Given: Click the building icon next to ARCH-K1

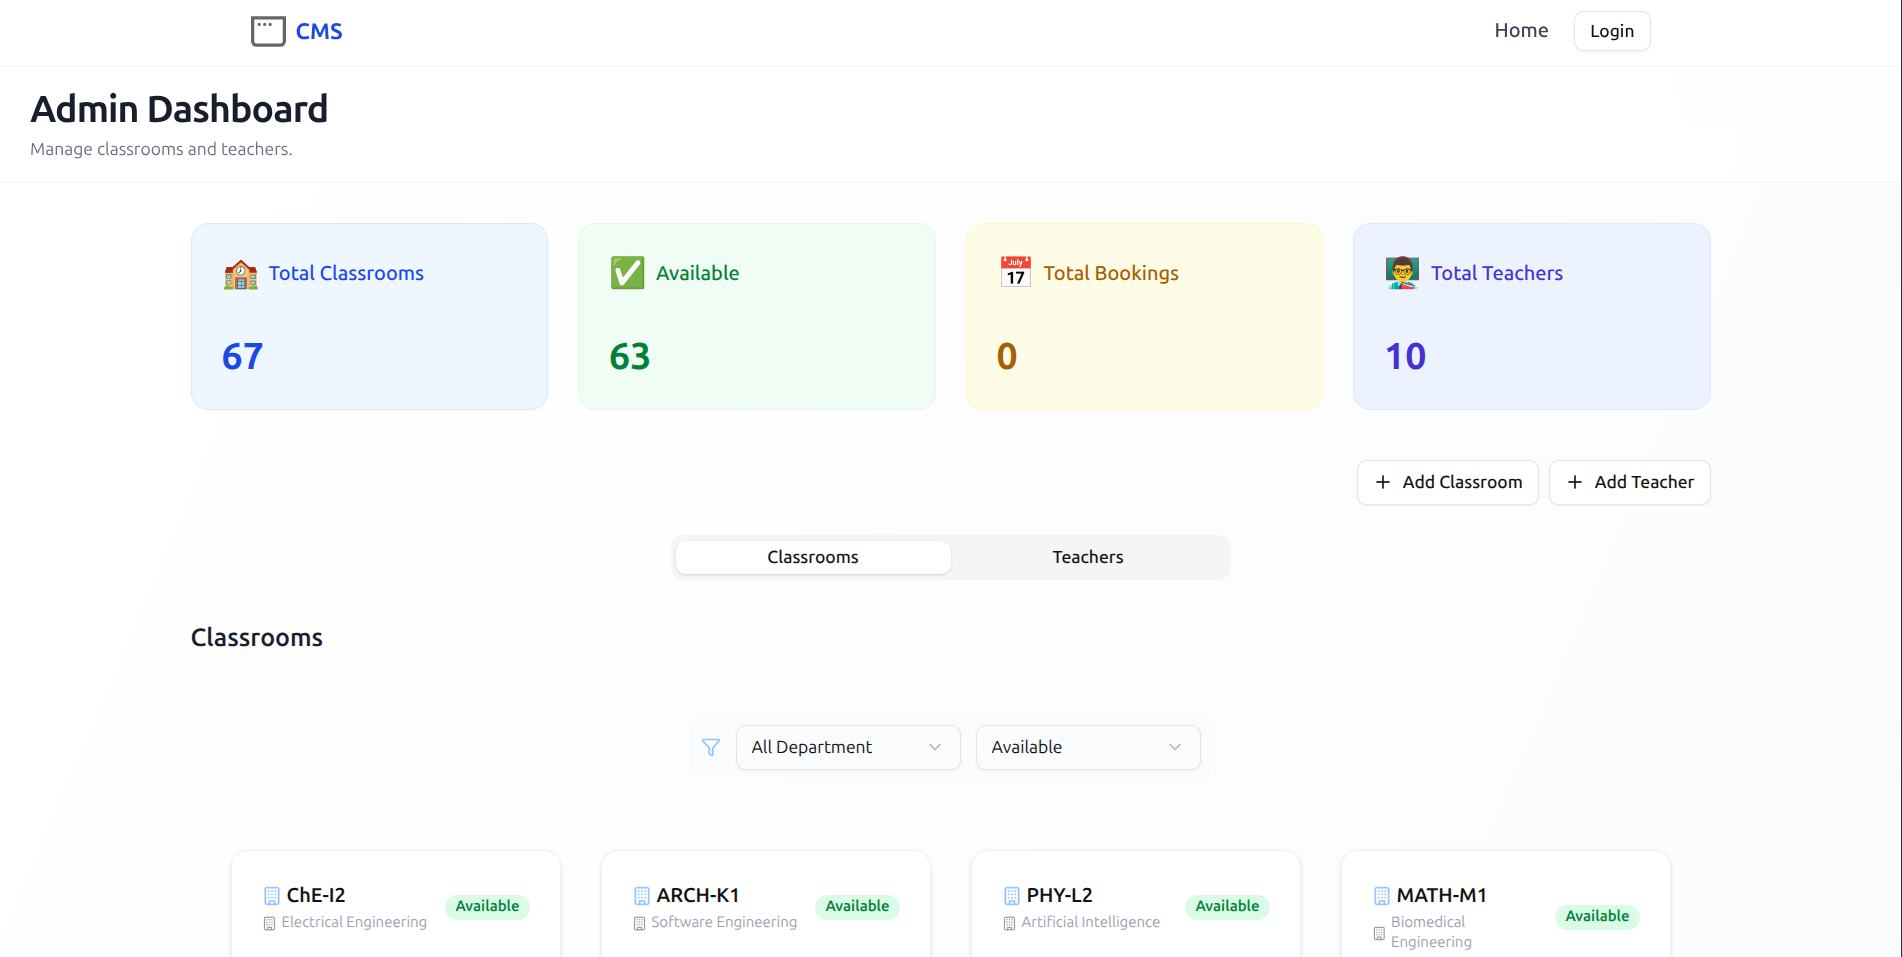Looking at the screenshot, I should [641, 896].
